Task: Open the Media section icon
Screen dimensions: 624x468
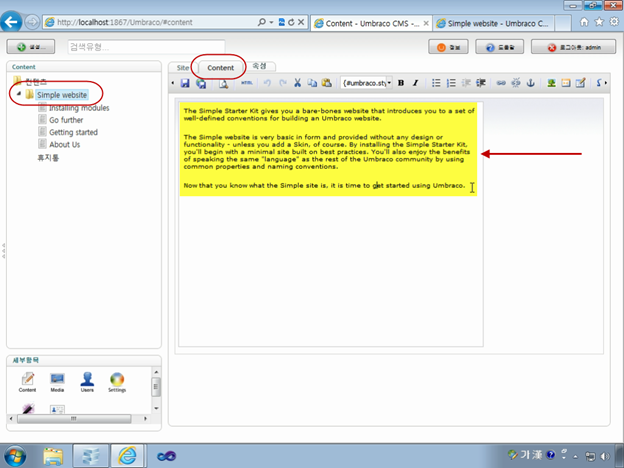Action: (57, 382)
